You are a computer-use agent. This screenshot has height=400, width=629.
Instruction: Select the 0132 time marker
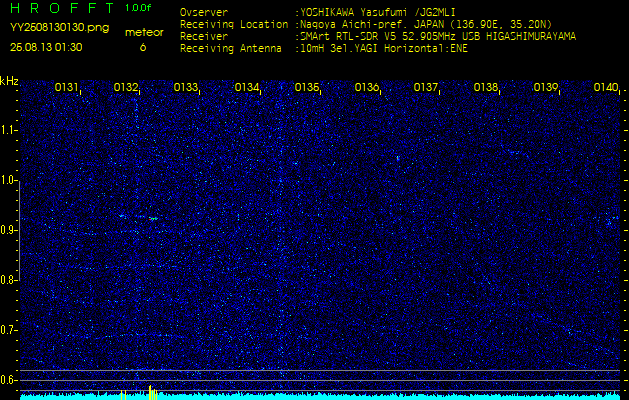click(126, 87)
